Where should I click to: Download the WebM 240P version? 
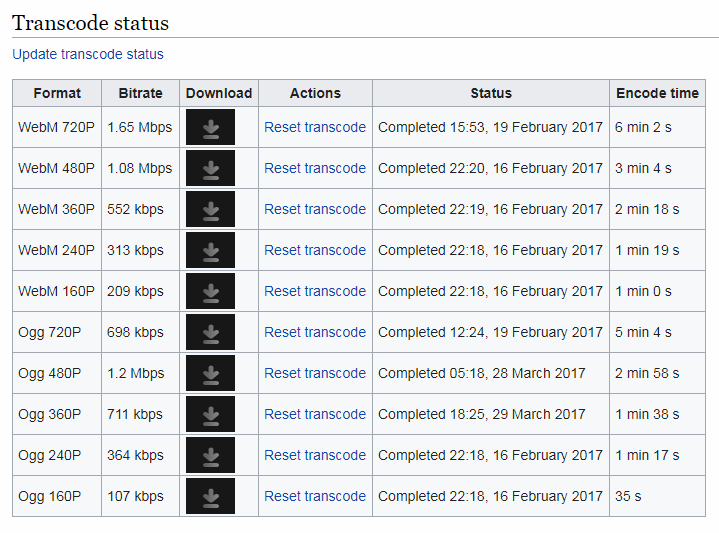pos(210,250)
